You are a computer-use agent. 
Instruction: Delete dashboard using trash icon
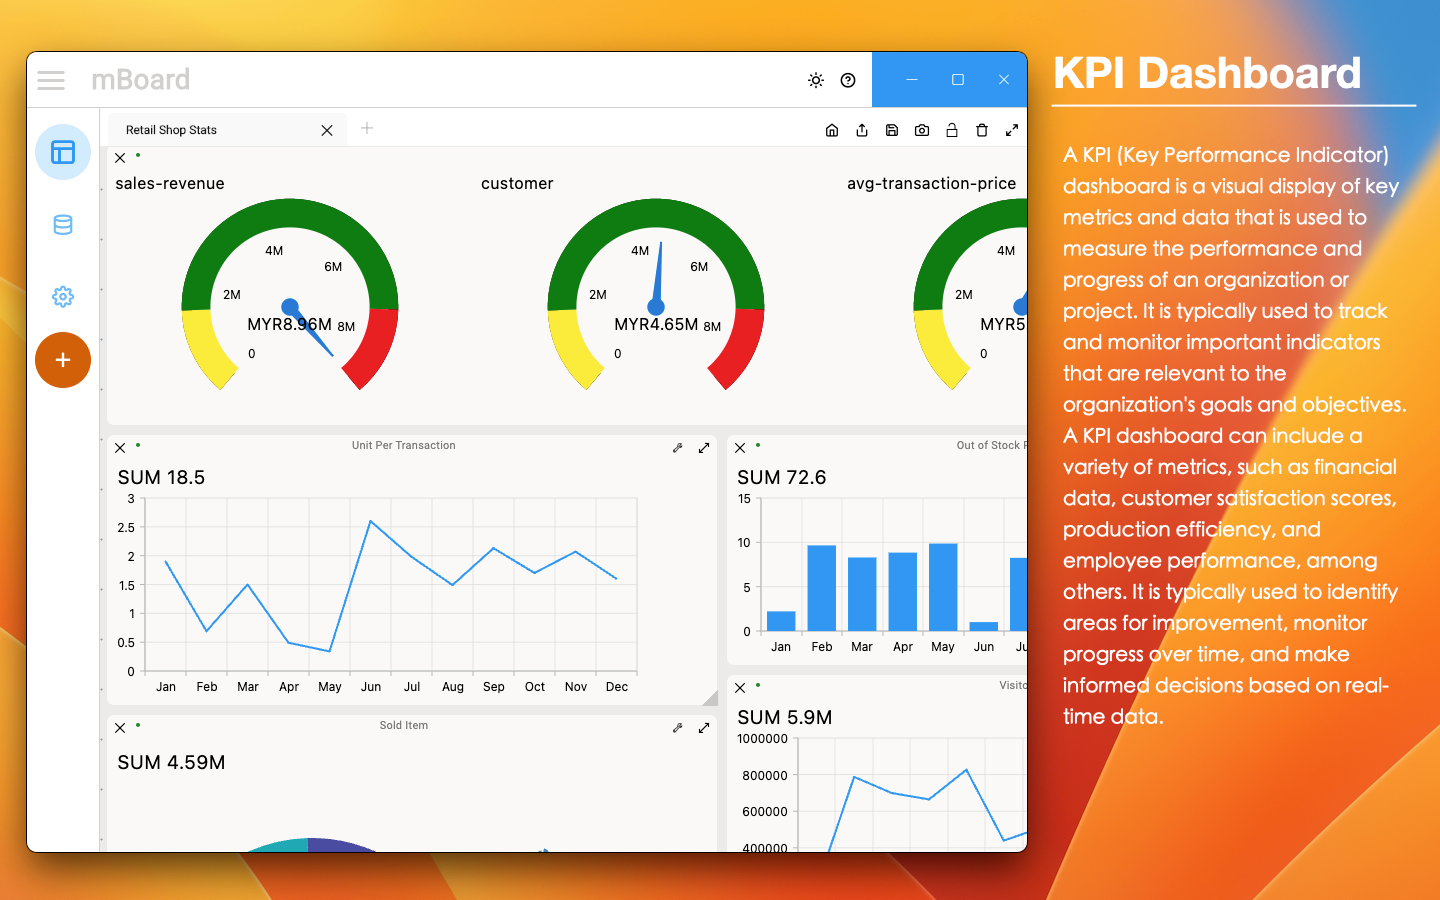pos(982,130)
